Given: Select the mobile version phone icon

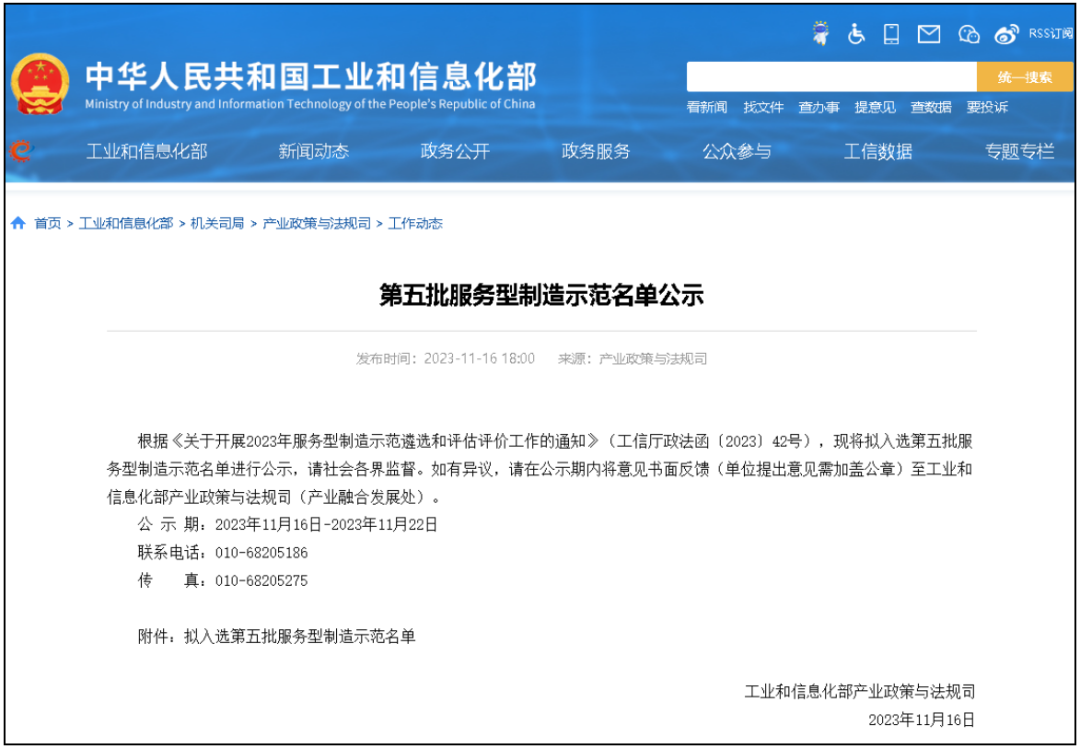Looking at the screenshot, I should [x=890, y=33].
